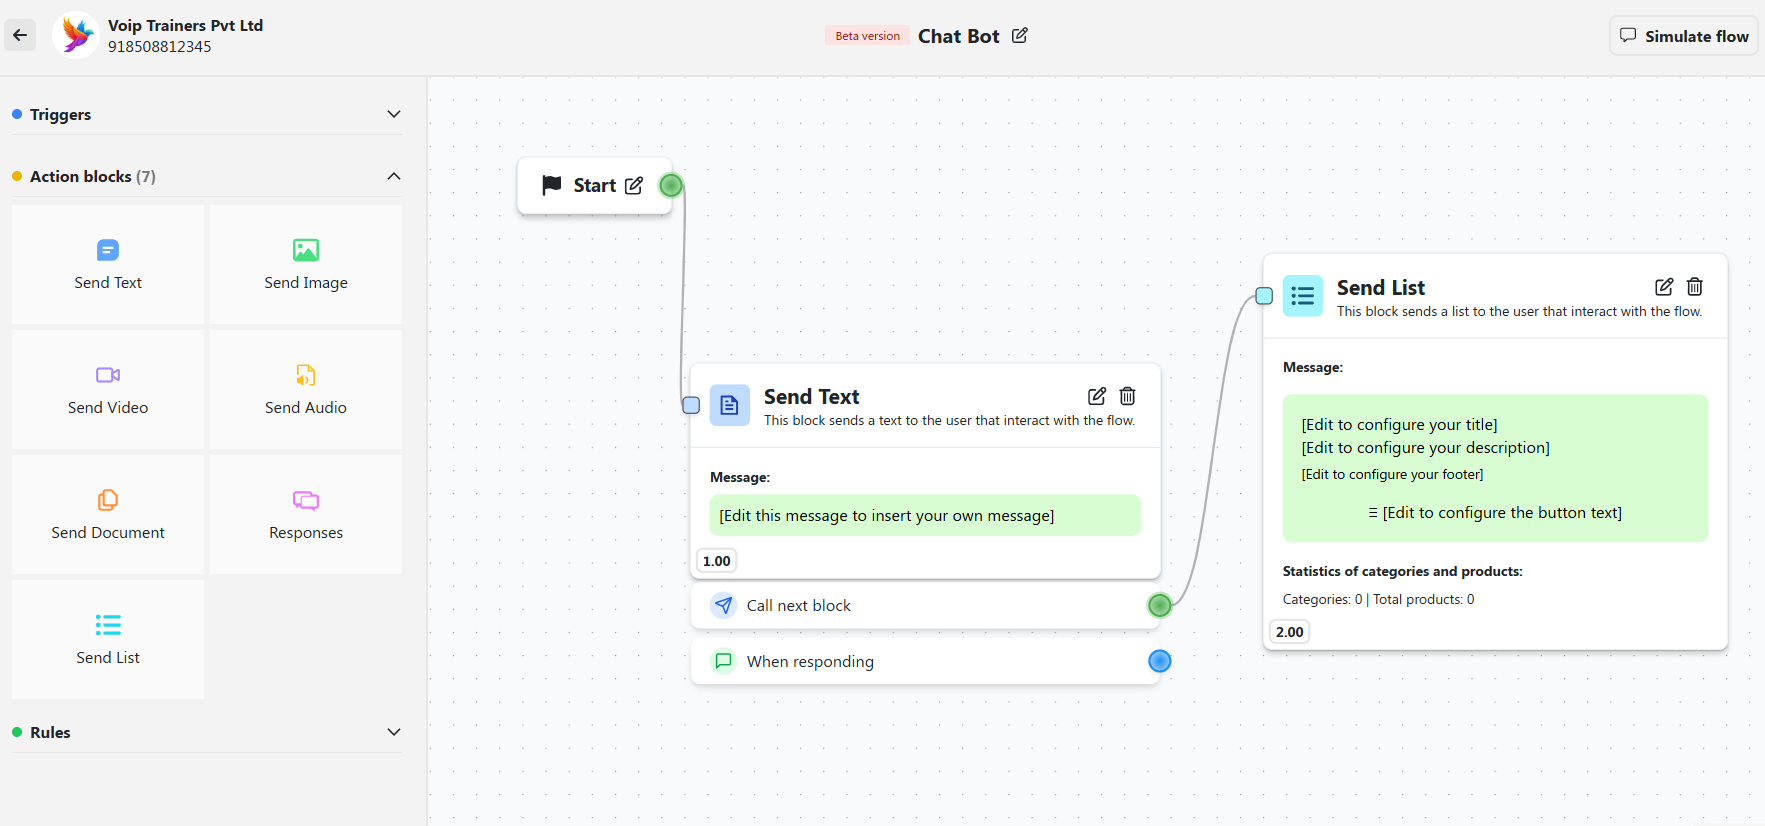Select the Send Video action block
Screen dimensions: 1765x826
107,390
